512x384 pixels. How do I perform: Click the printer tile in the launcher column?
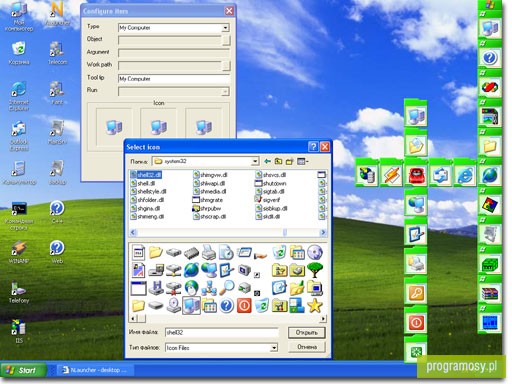416,263
